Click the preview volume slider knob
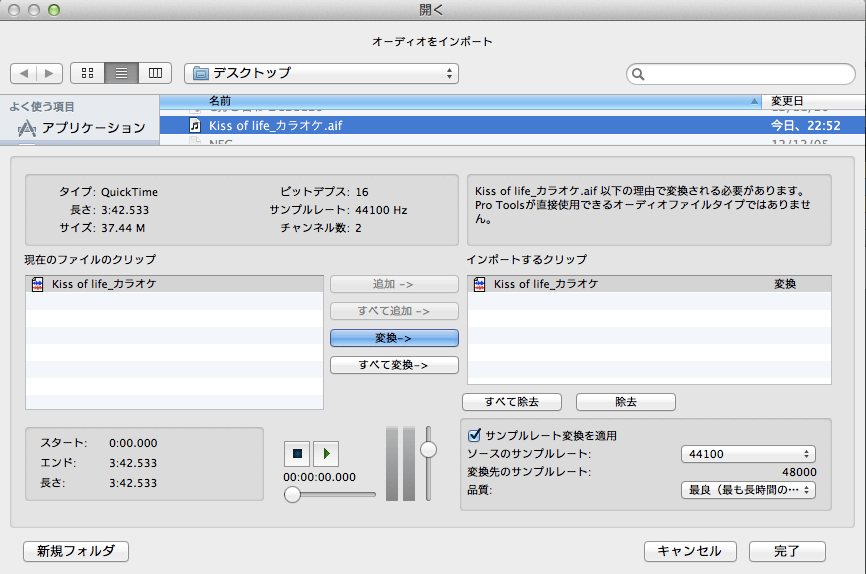 428,450
